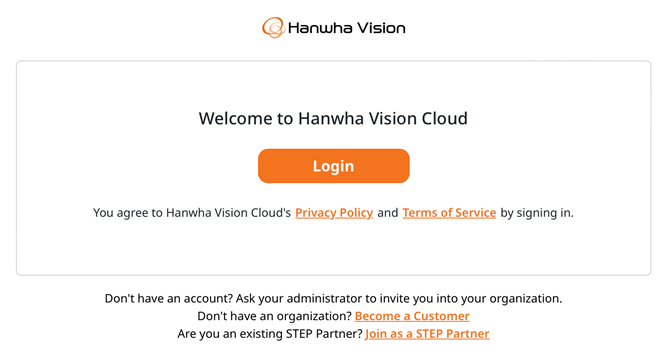Click the Welcome to Hanwha Vision Cloud heading

click(x=333, y=118)
